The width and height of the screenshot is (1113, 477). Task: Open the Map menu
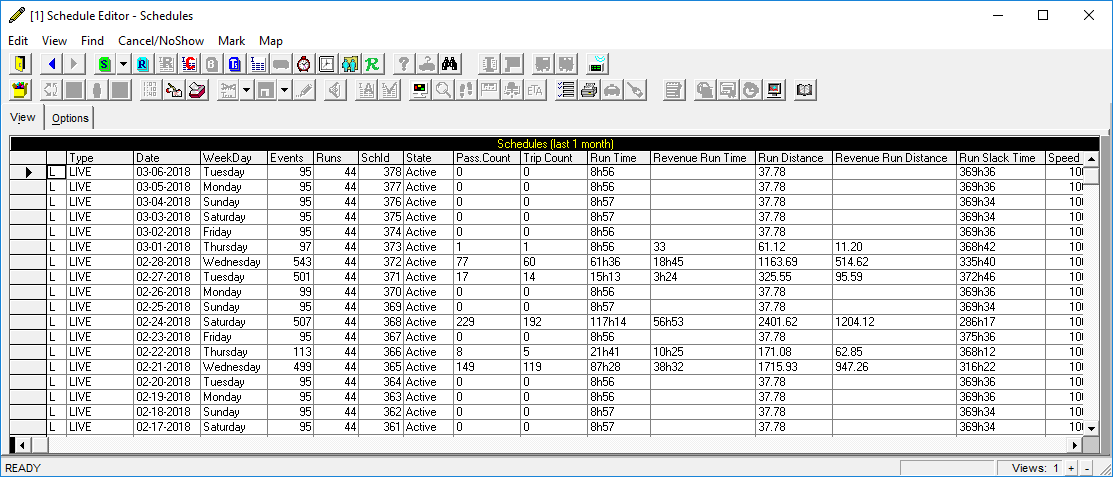(x=270, y=41)
